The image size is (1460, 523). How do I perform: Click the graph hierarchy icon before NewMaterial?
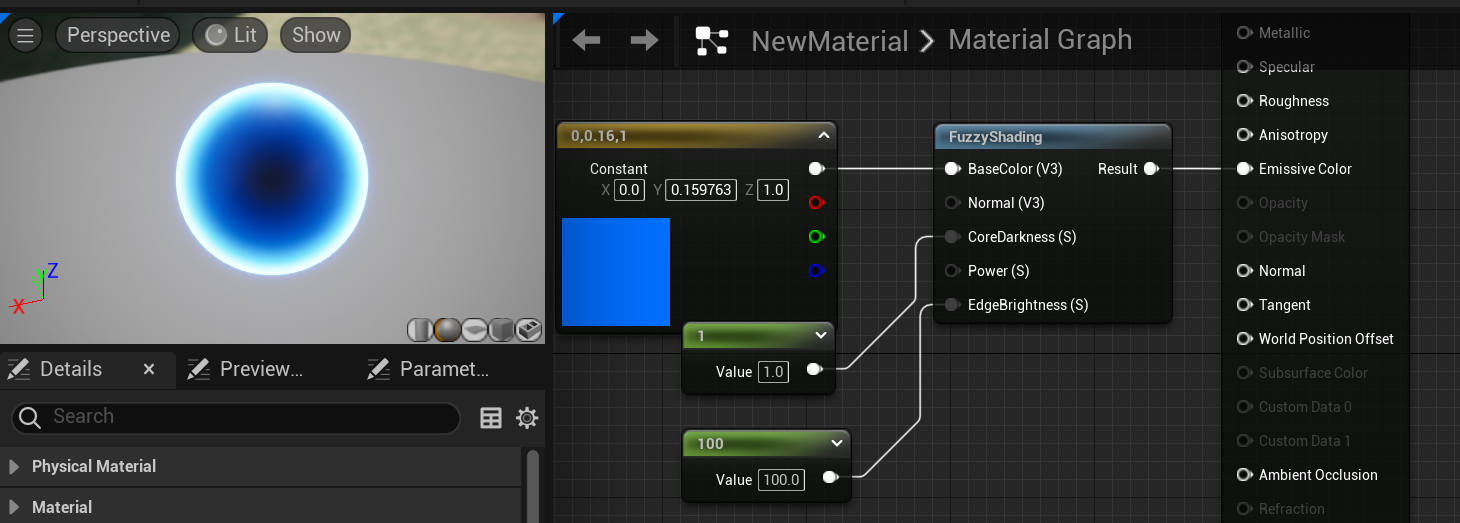pyautogui.click(x=712, y=41)
